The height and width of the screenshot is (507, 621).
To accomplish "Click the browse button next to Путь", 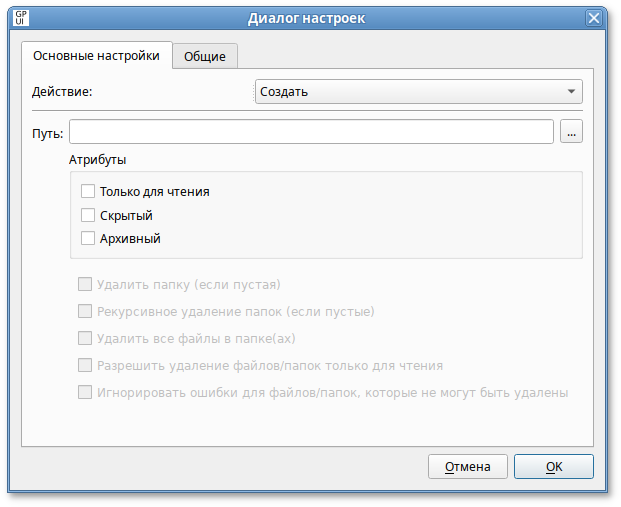I will [x=571, y=132].
